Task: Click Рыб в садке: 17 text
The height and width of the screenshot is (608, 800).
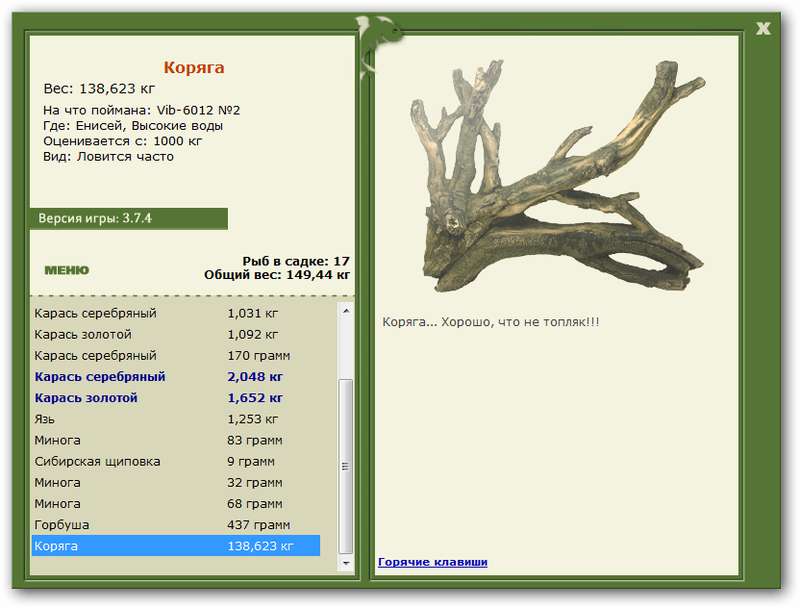Action: tap(296, 261)
